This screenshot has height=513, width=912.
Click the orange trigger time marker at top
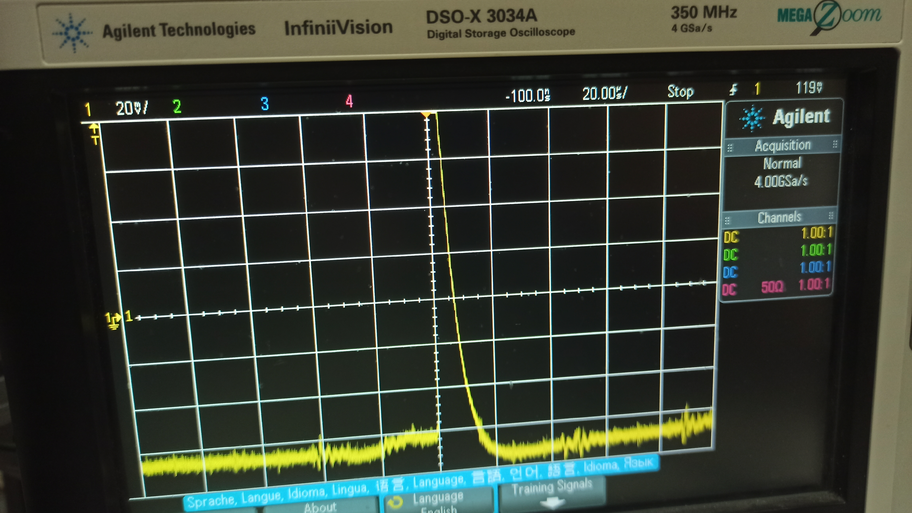[x=427, y=115]
